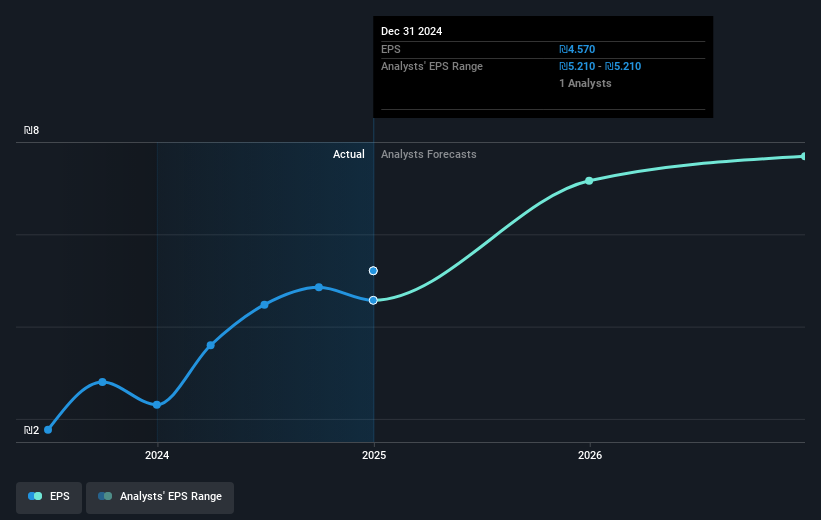Viewport: 821px width, 520px height.
Task: Click the EPS row label in tooltip
Action: [x=391, y=49]
